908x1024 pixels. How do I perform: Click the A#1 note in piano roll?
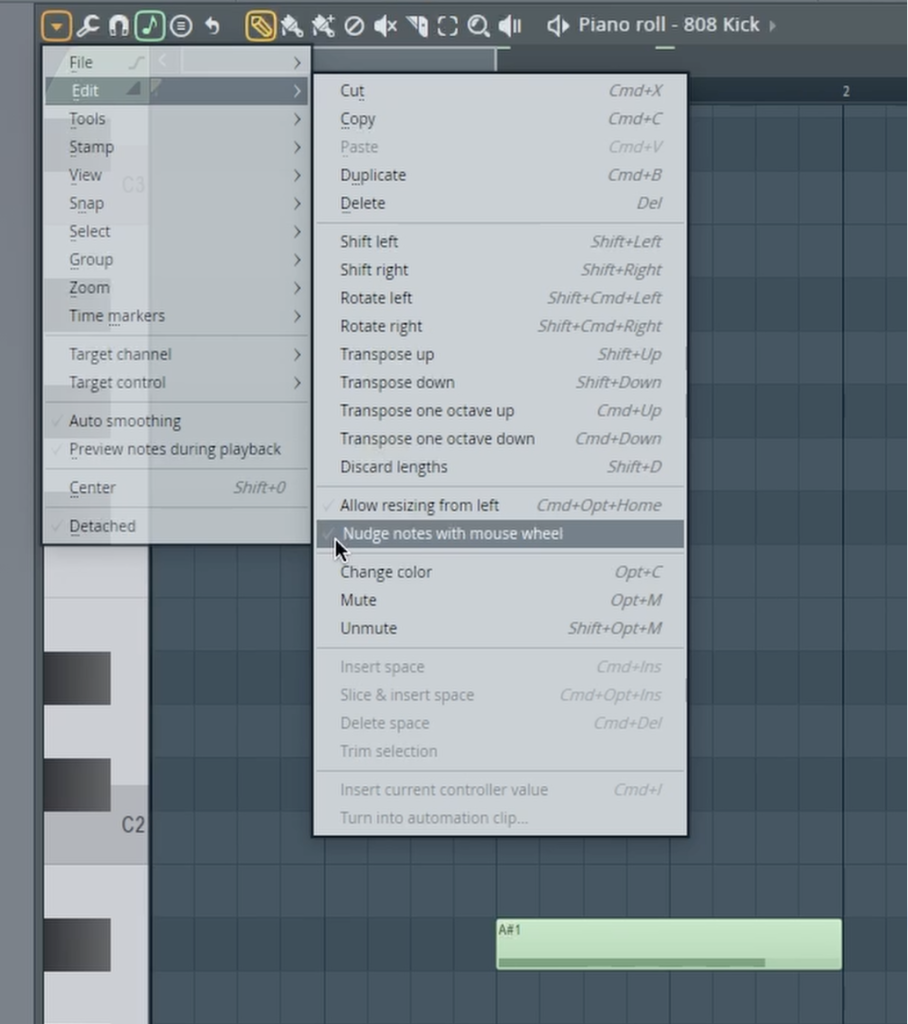668,944
